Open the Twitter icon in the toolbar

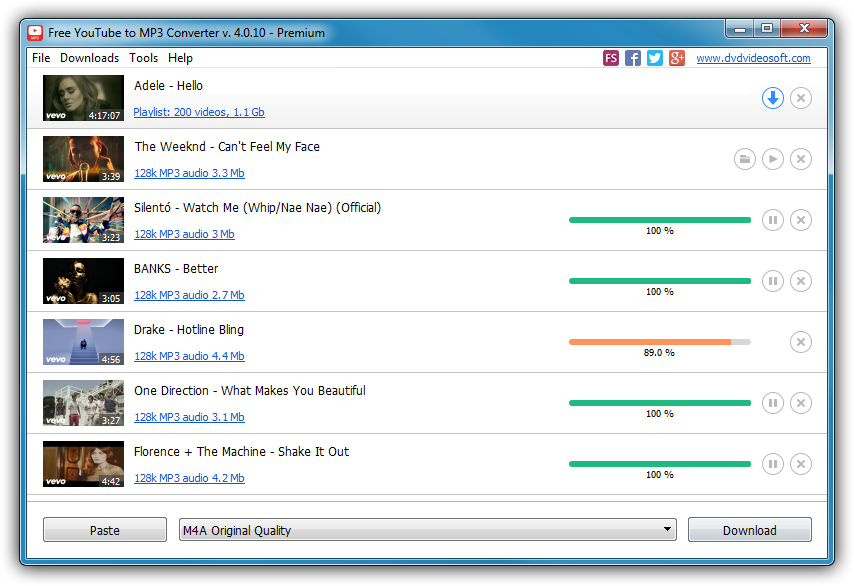654,58
